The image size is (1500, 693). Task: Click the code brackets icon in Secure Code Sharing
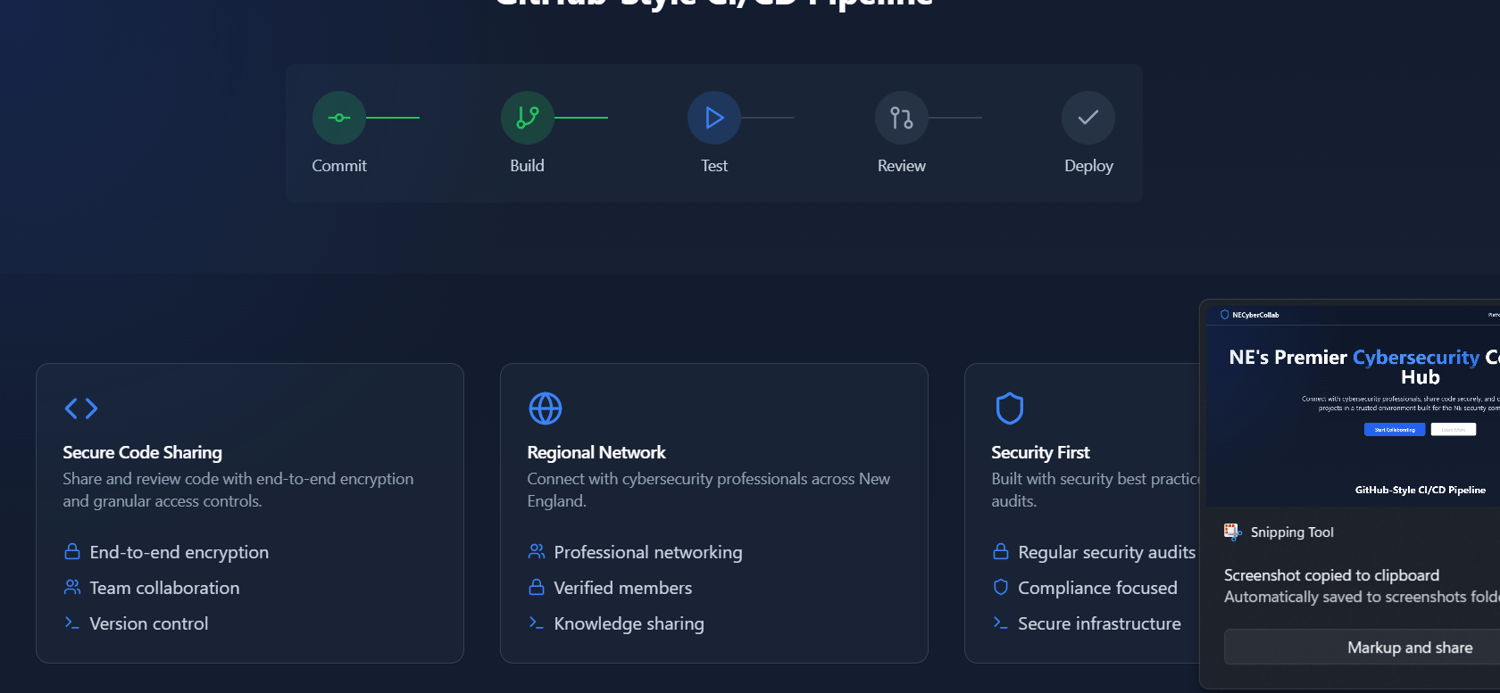pyautogui.click(x=81, y=408)
